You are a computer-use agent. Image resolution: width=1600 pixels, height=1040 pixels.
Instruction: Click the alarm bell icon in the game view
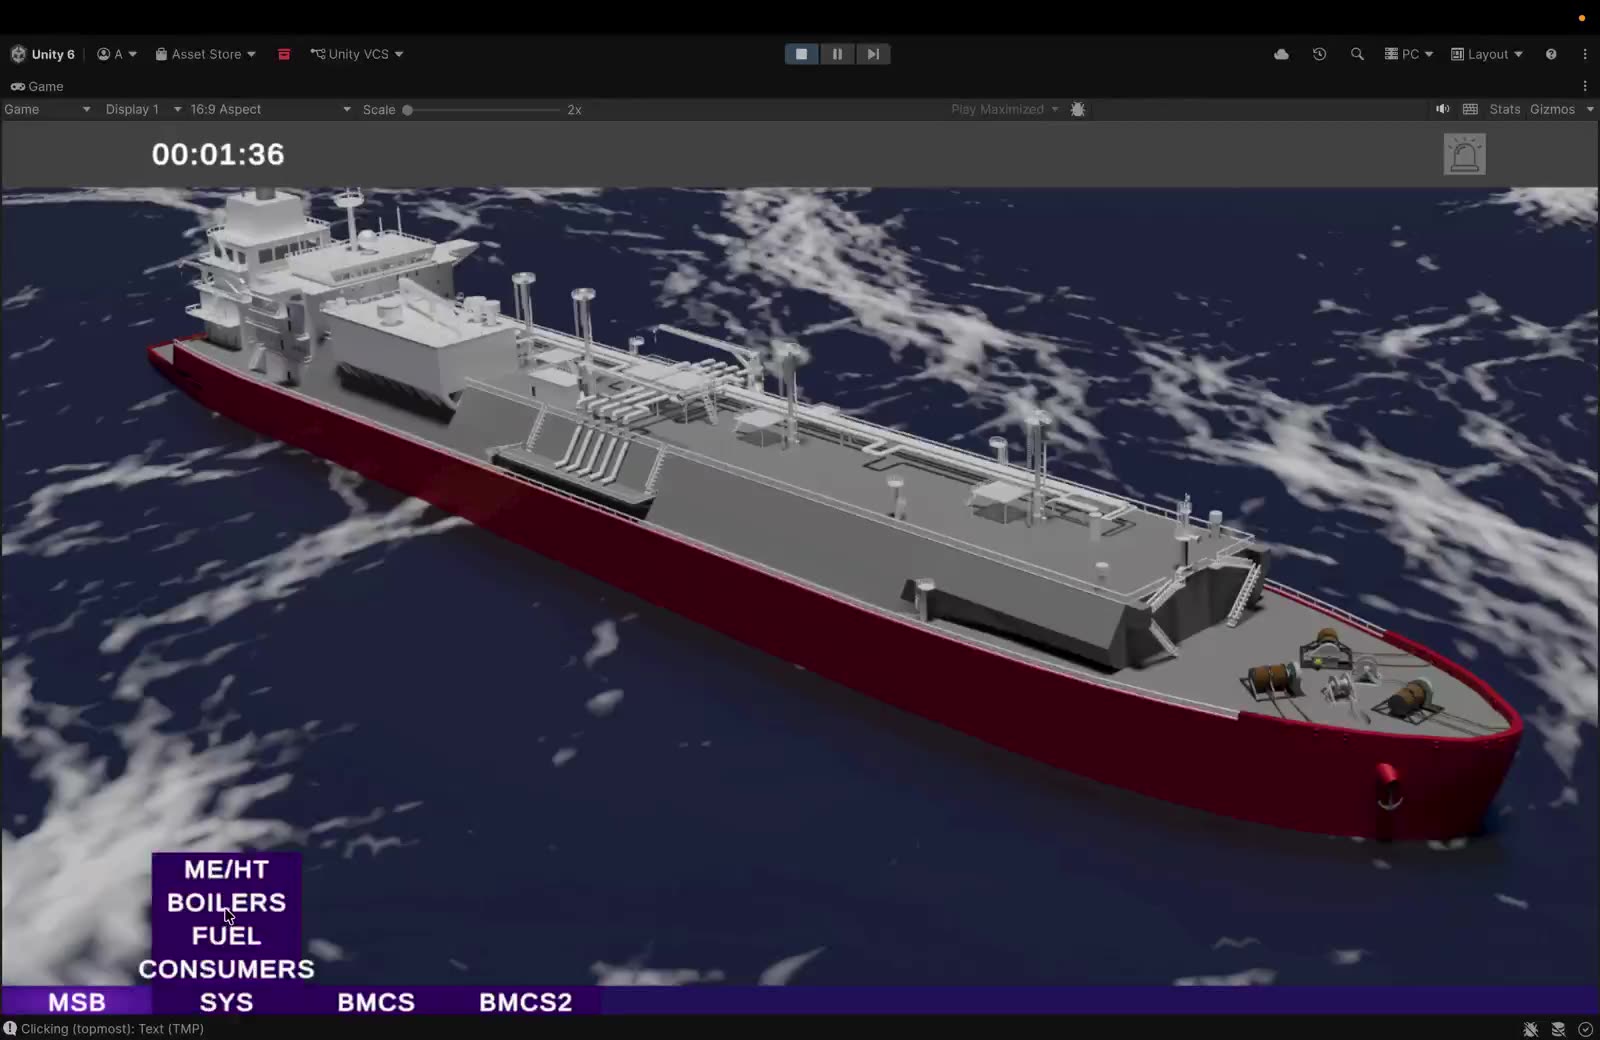pyautogui.click(x=1464, y=154)
